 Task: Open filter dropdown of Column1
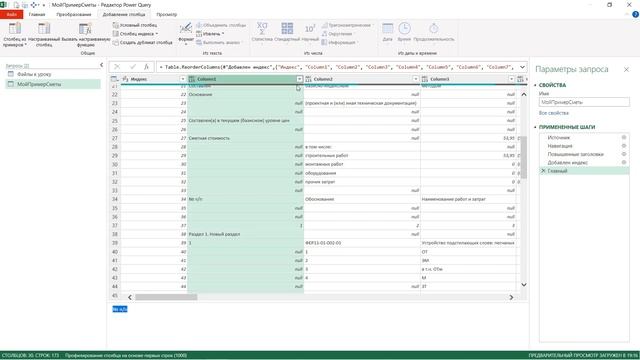tap(299, 79)
